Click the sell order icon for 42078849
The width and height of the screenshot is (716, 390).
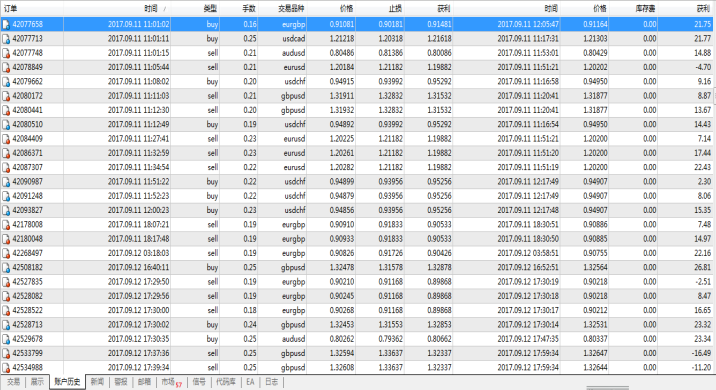pos(6,68)
